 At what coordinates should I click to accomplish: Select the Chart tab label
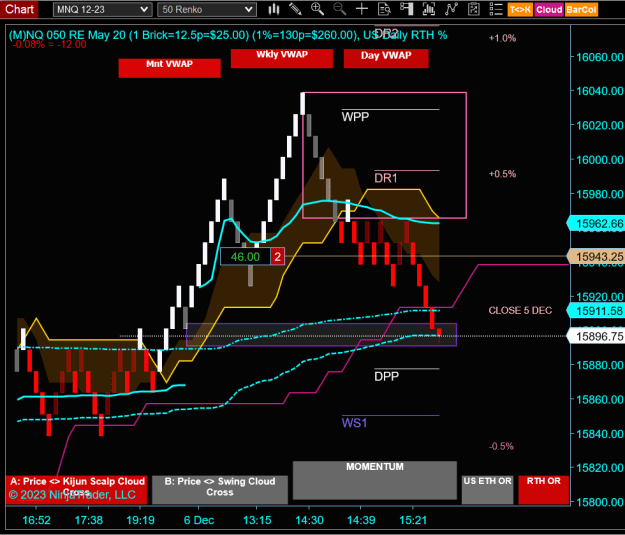click(19, 9)
